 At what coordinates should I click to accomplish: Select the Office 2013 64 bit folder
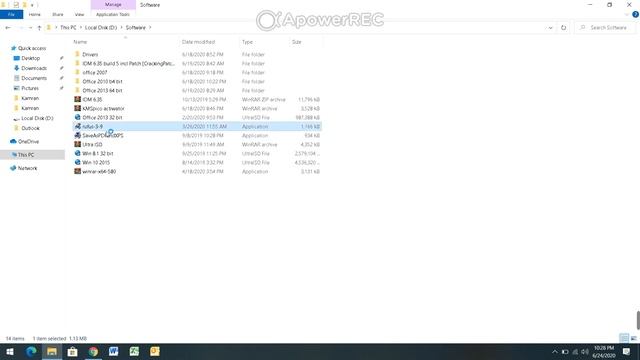(102, 90)
